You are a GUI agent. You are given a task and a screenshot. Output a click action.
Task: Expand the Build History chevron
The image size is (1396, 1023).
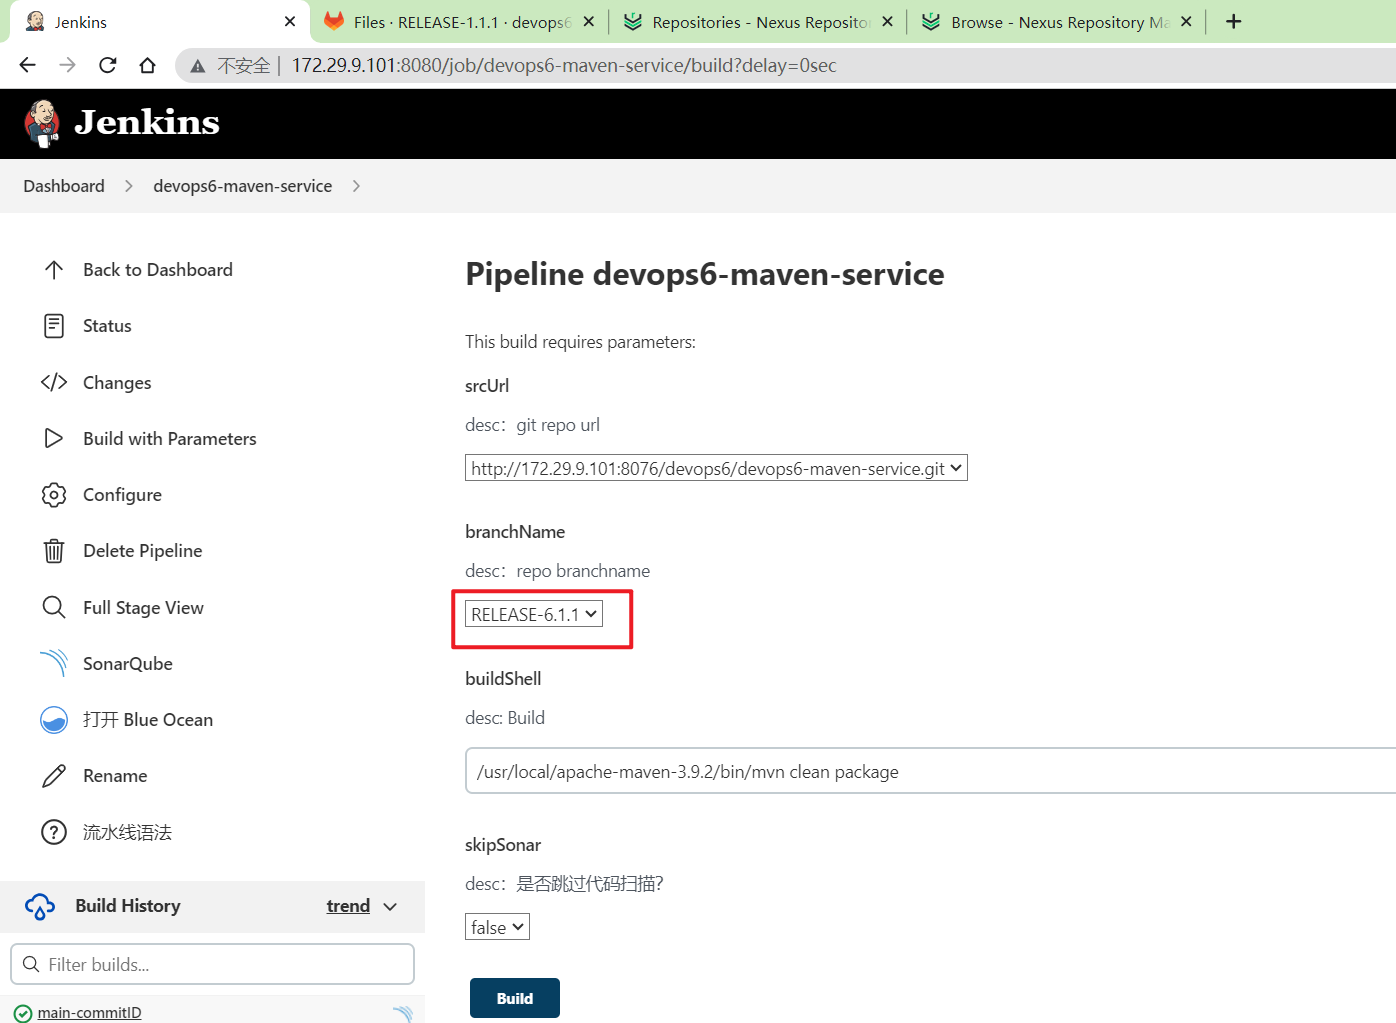tap(390, 907)
